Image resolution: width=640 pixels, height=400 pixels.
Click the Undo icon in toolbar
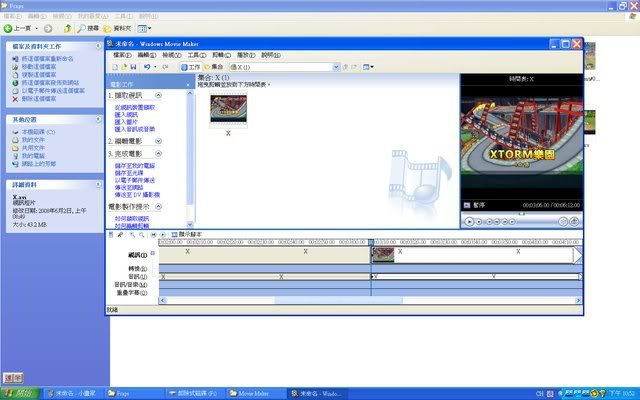tap(147, 67)
